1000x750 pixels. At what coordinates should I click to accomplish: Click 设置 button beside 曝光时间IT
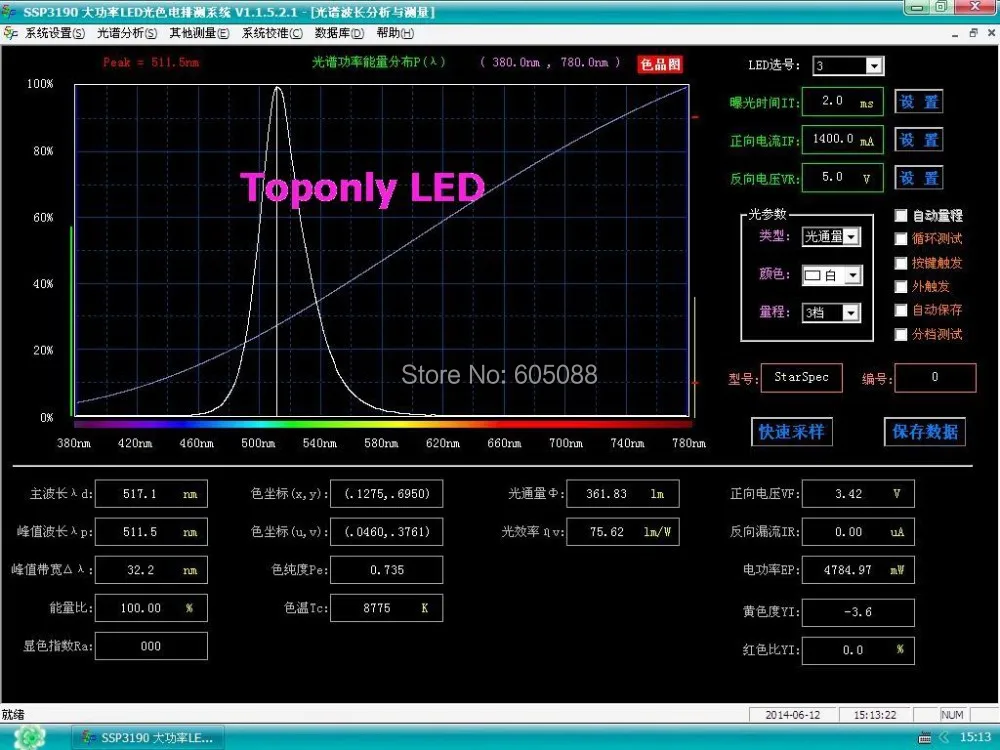click(919, 102)
